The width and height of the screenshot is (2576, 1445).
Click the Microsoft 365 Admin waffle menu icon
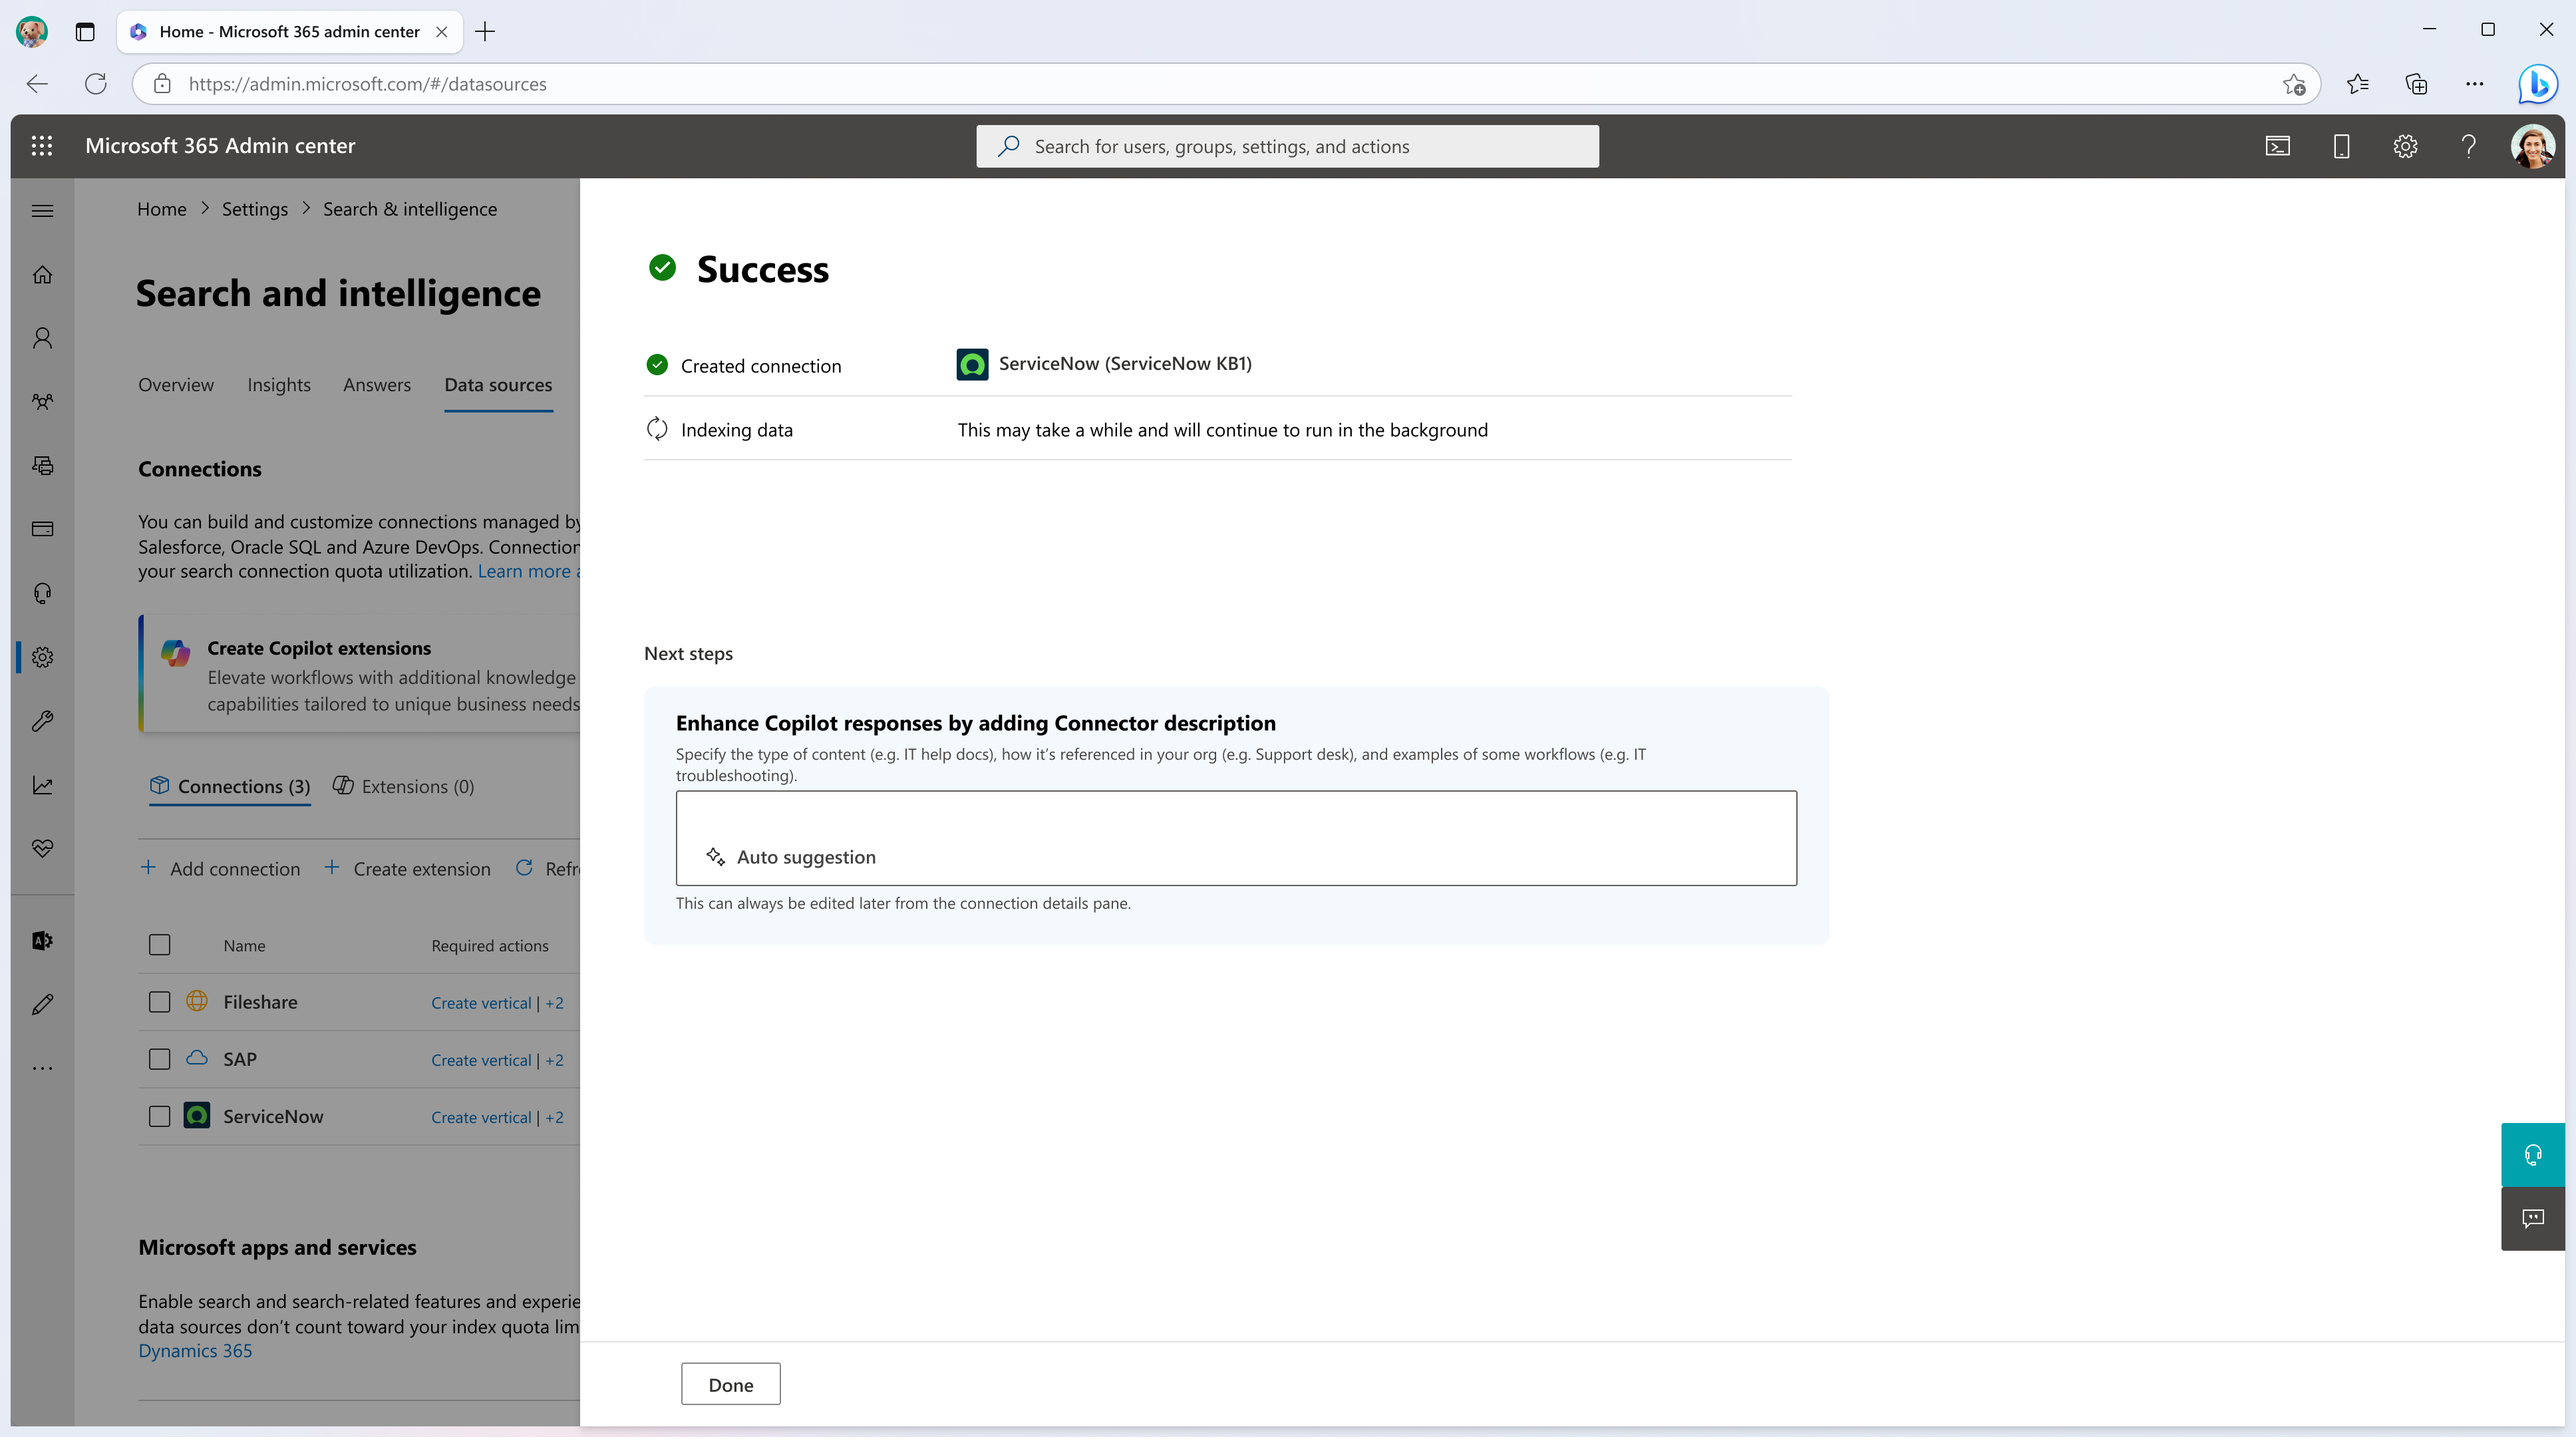point(44,145)
